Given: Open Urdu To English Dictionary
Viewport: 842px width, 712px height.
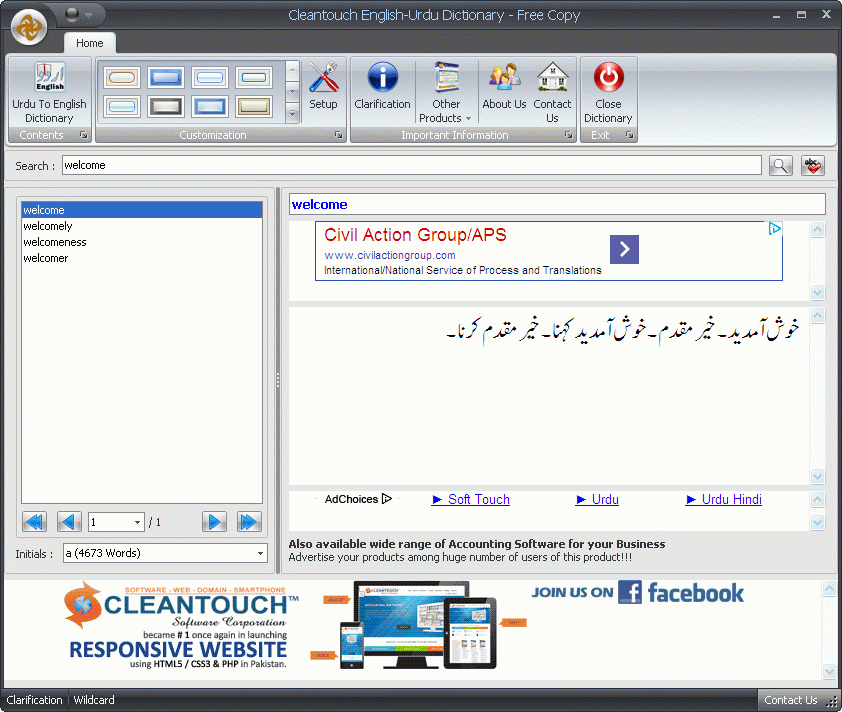Looking at the screenshot, I should [49, 92].
